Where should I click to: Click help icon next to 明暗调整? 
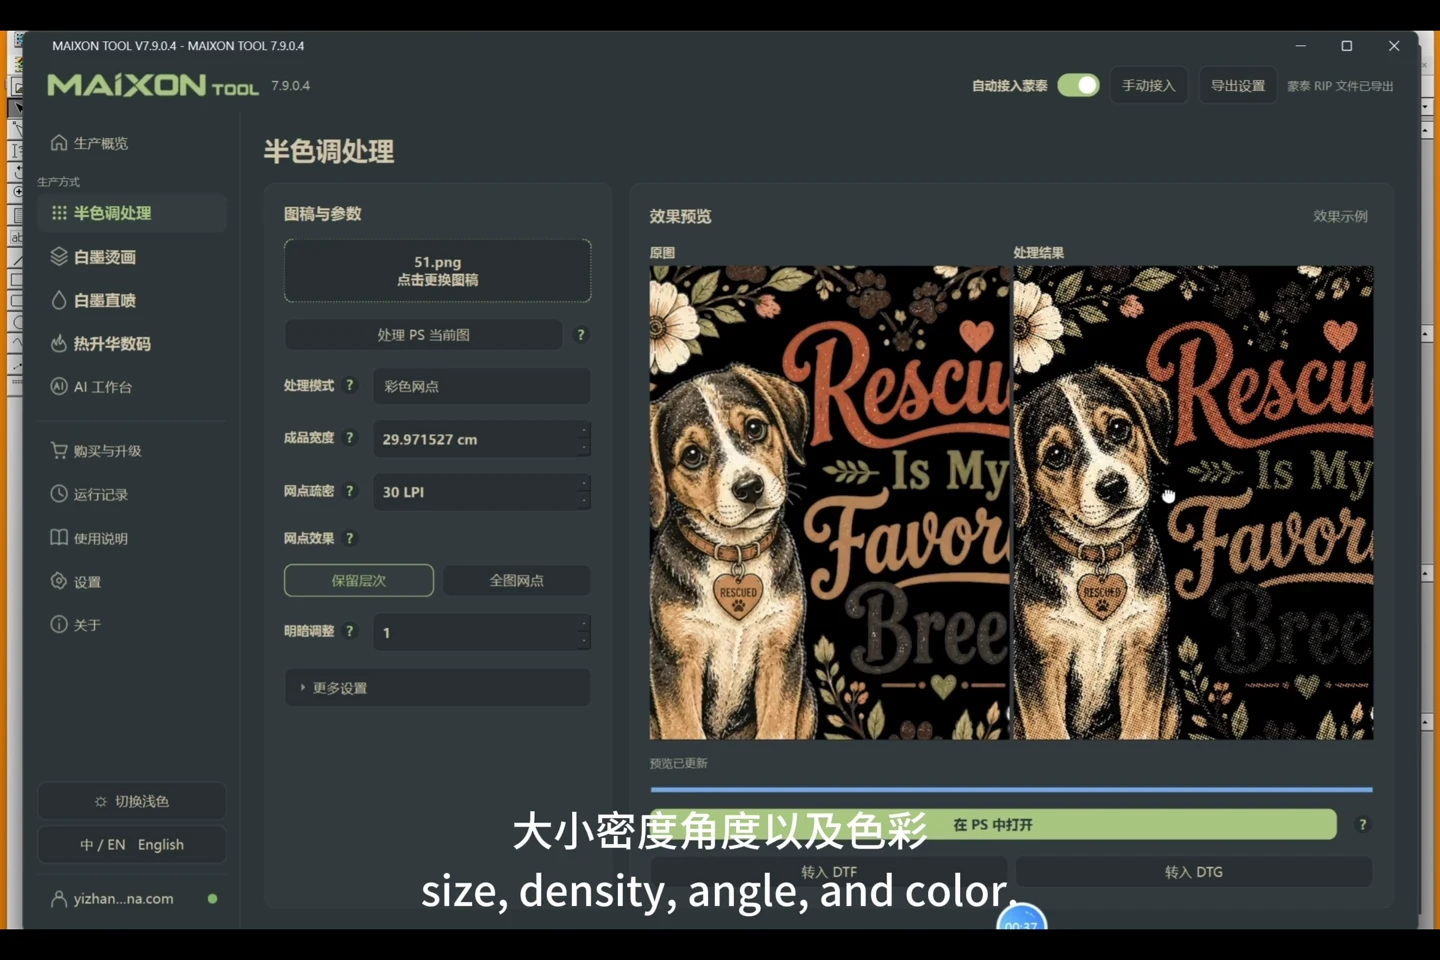tap(350, 631)
